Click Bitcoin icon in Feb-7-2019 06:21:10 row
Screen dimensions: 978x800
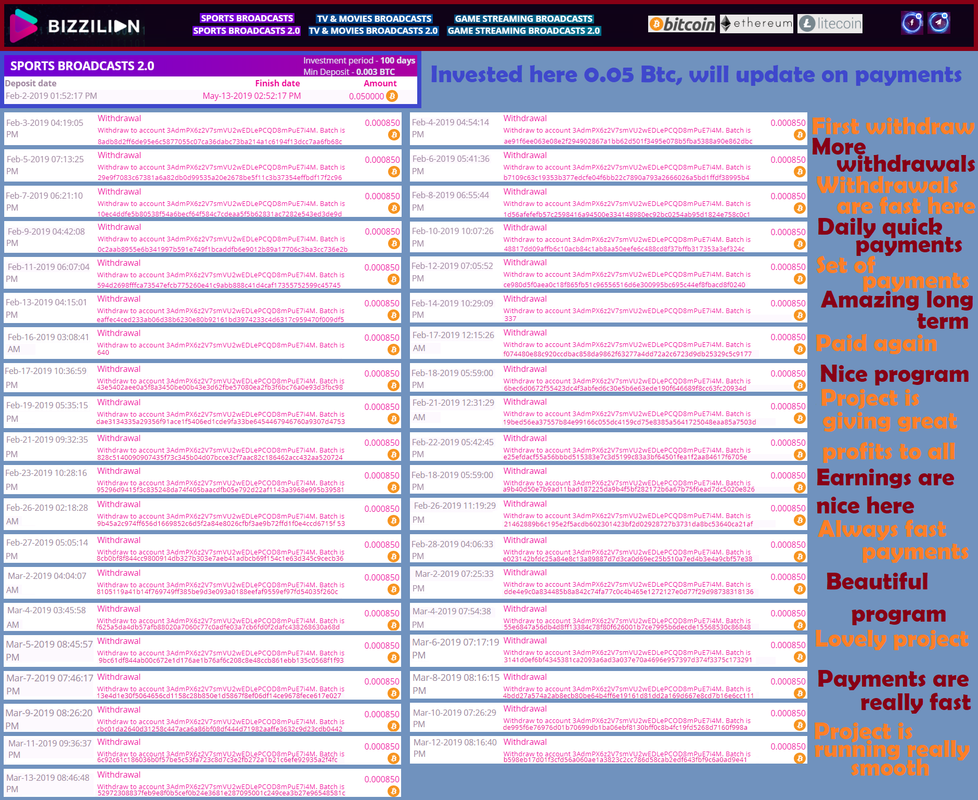click(394, 208)
